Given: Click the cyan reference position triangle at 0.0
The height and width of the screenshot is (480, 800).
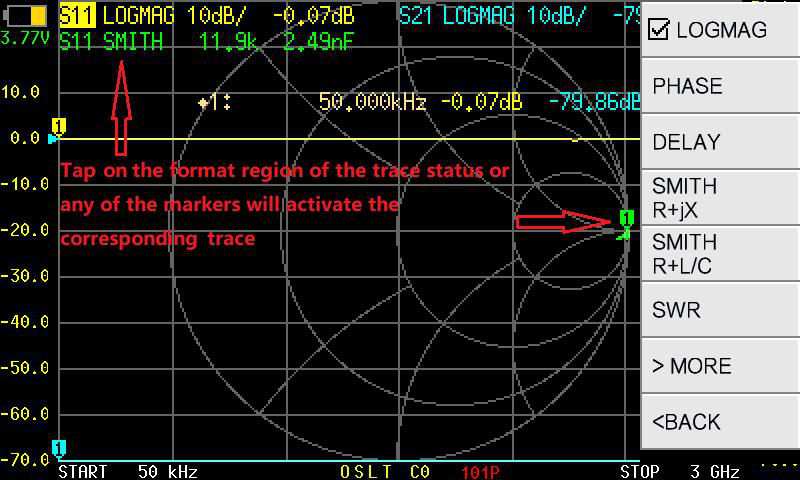Looking at the screenshot, I should 52,139.
